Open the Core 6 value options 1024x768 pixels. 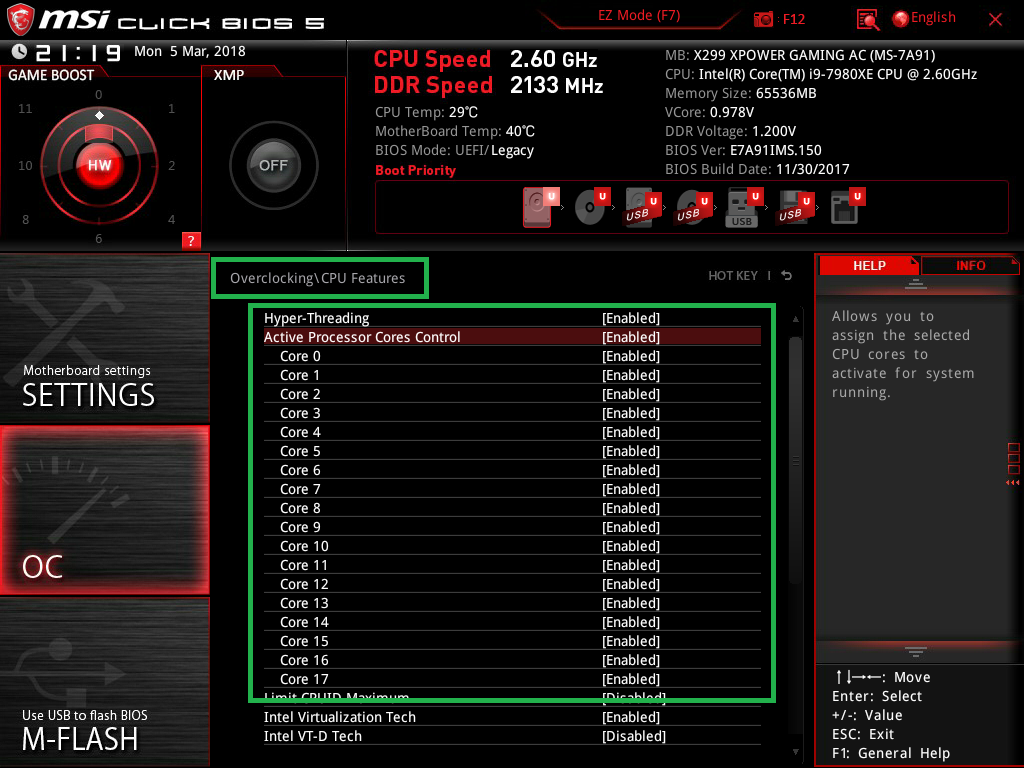pos(631,470)
